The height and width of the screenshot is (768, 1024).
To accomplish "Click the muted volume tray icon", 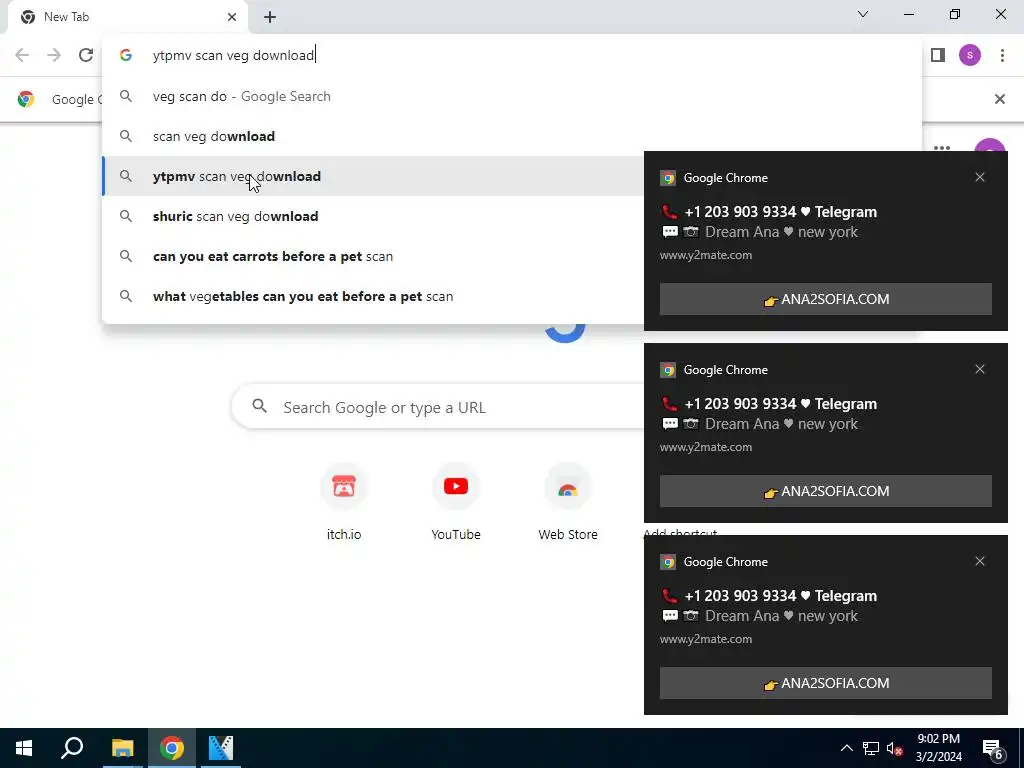I will [895, 748].
